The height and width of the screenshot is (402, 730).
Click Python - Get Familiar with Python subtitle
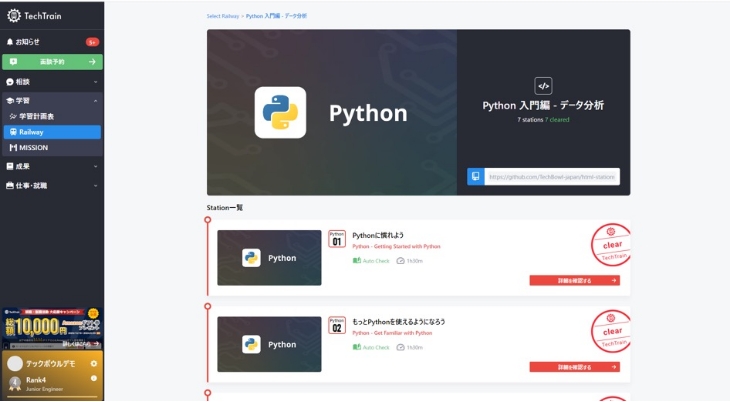pos(392,333)
